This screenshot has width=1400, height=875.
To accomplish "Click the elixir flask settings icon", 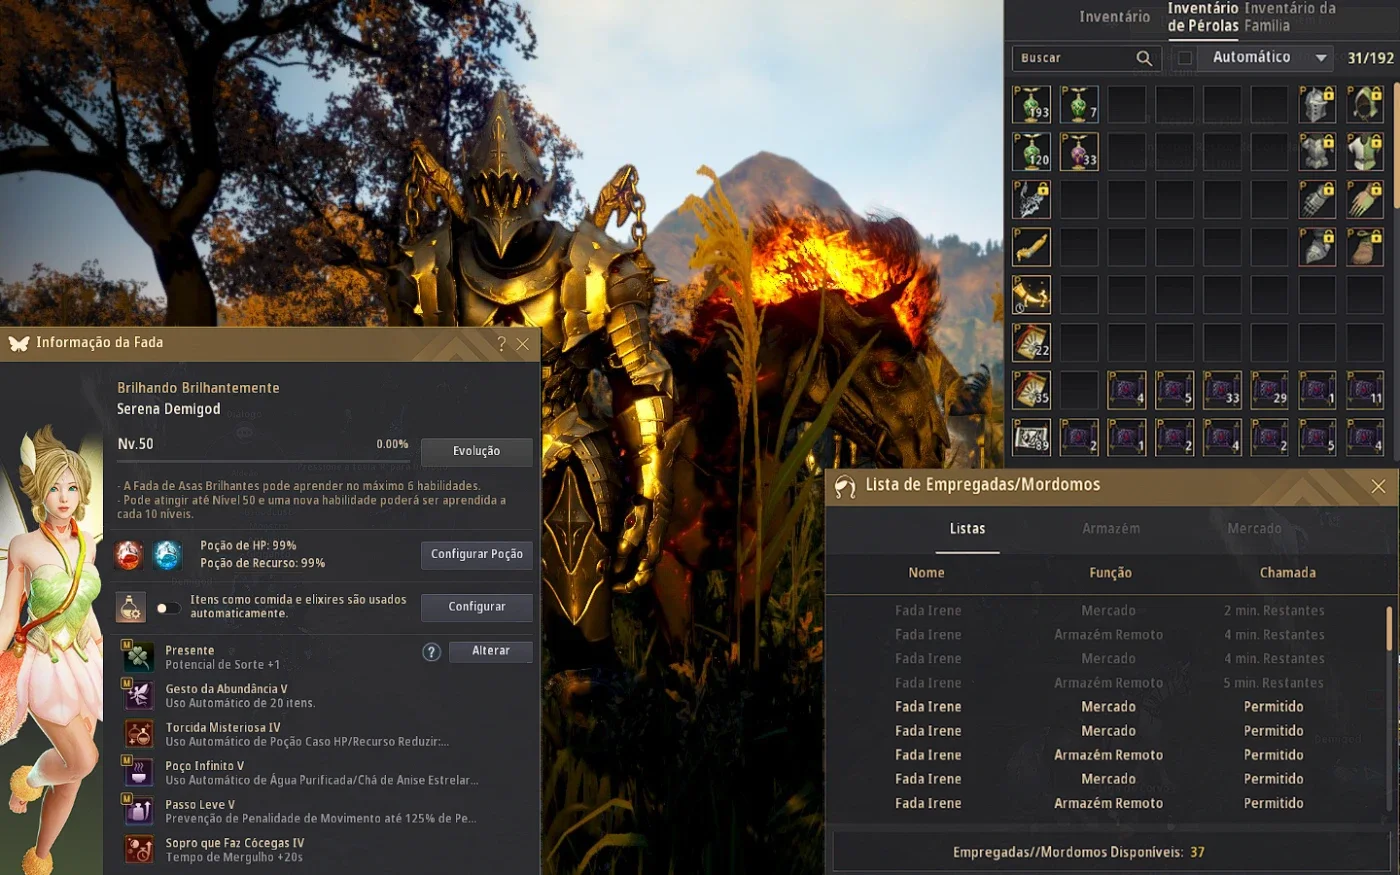I will pyautogui.click(x=130, y=607).
